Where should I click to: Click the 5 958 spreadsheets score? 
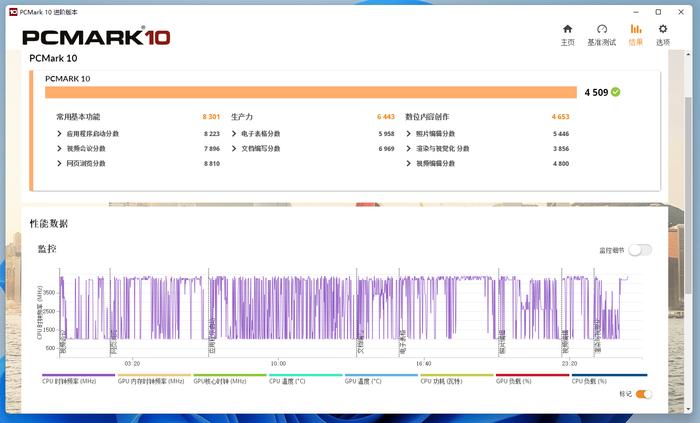(x=386, y=134)
